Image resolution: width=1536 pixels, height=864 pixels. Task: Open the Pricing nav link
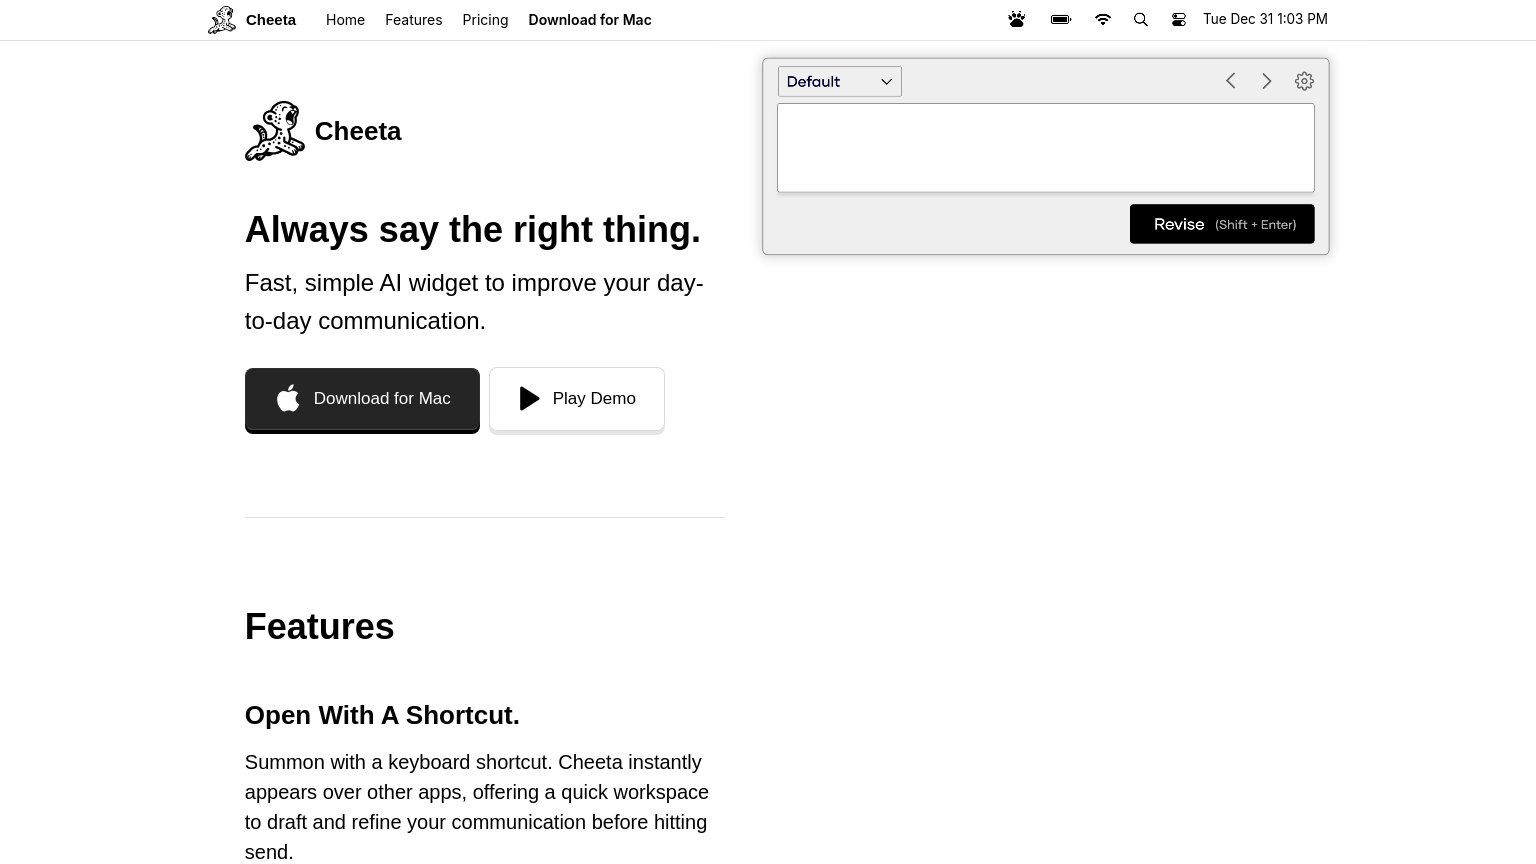coord(485,20)
